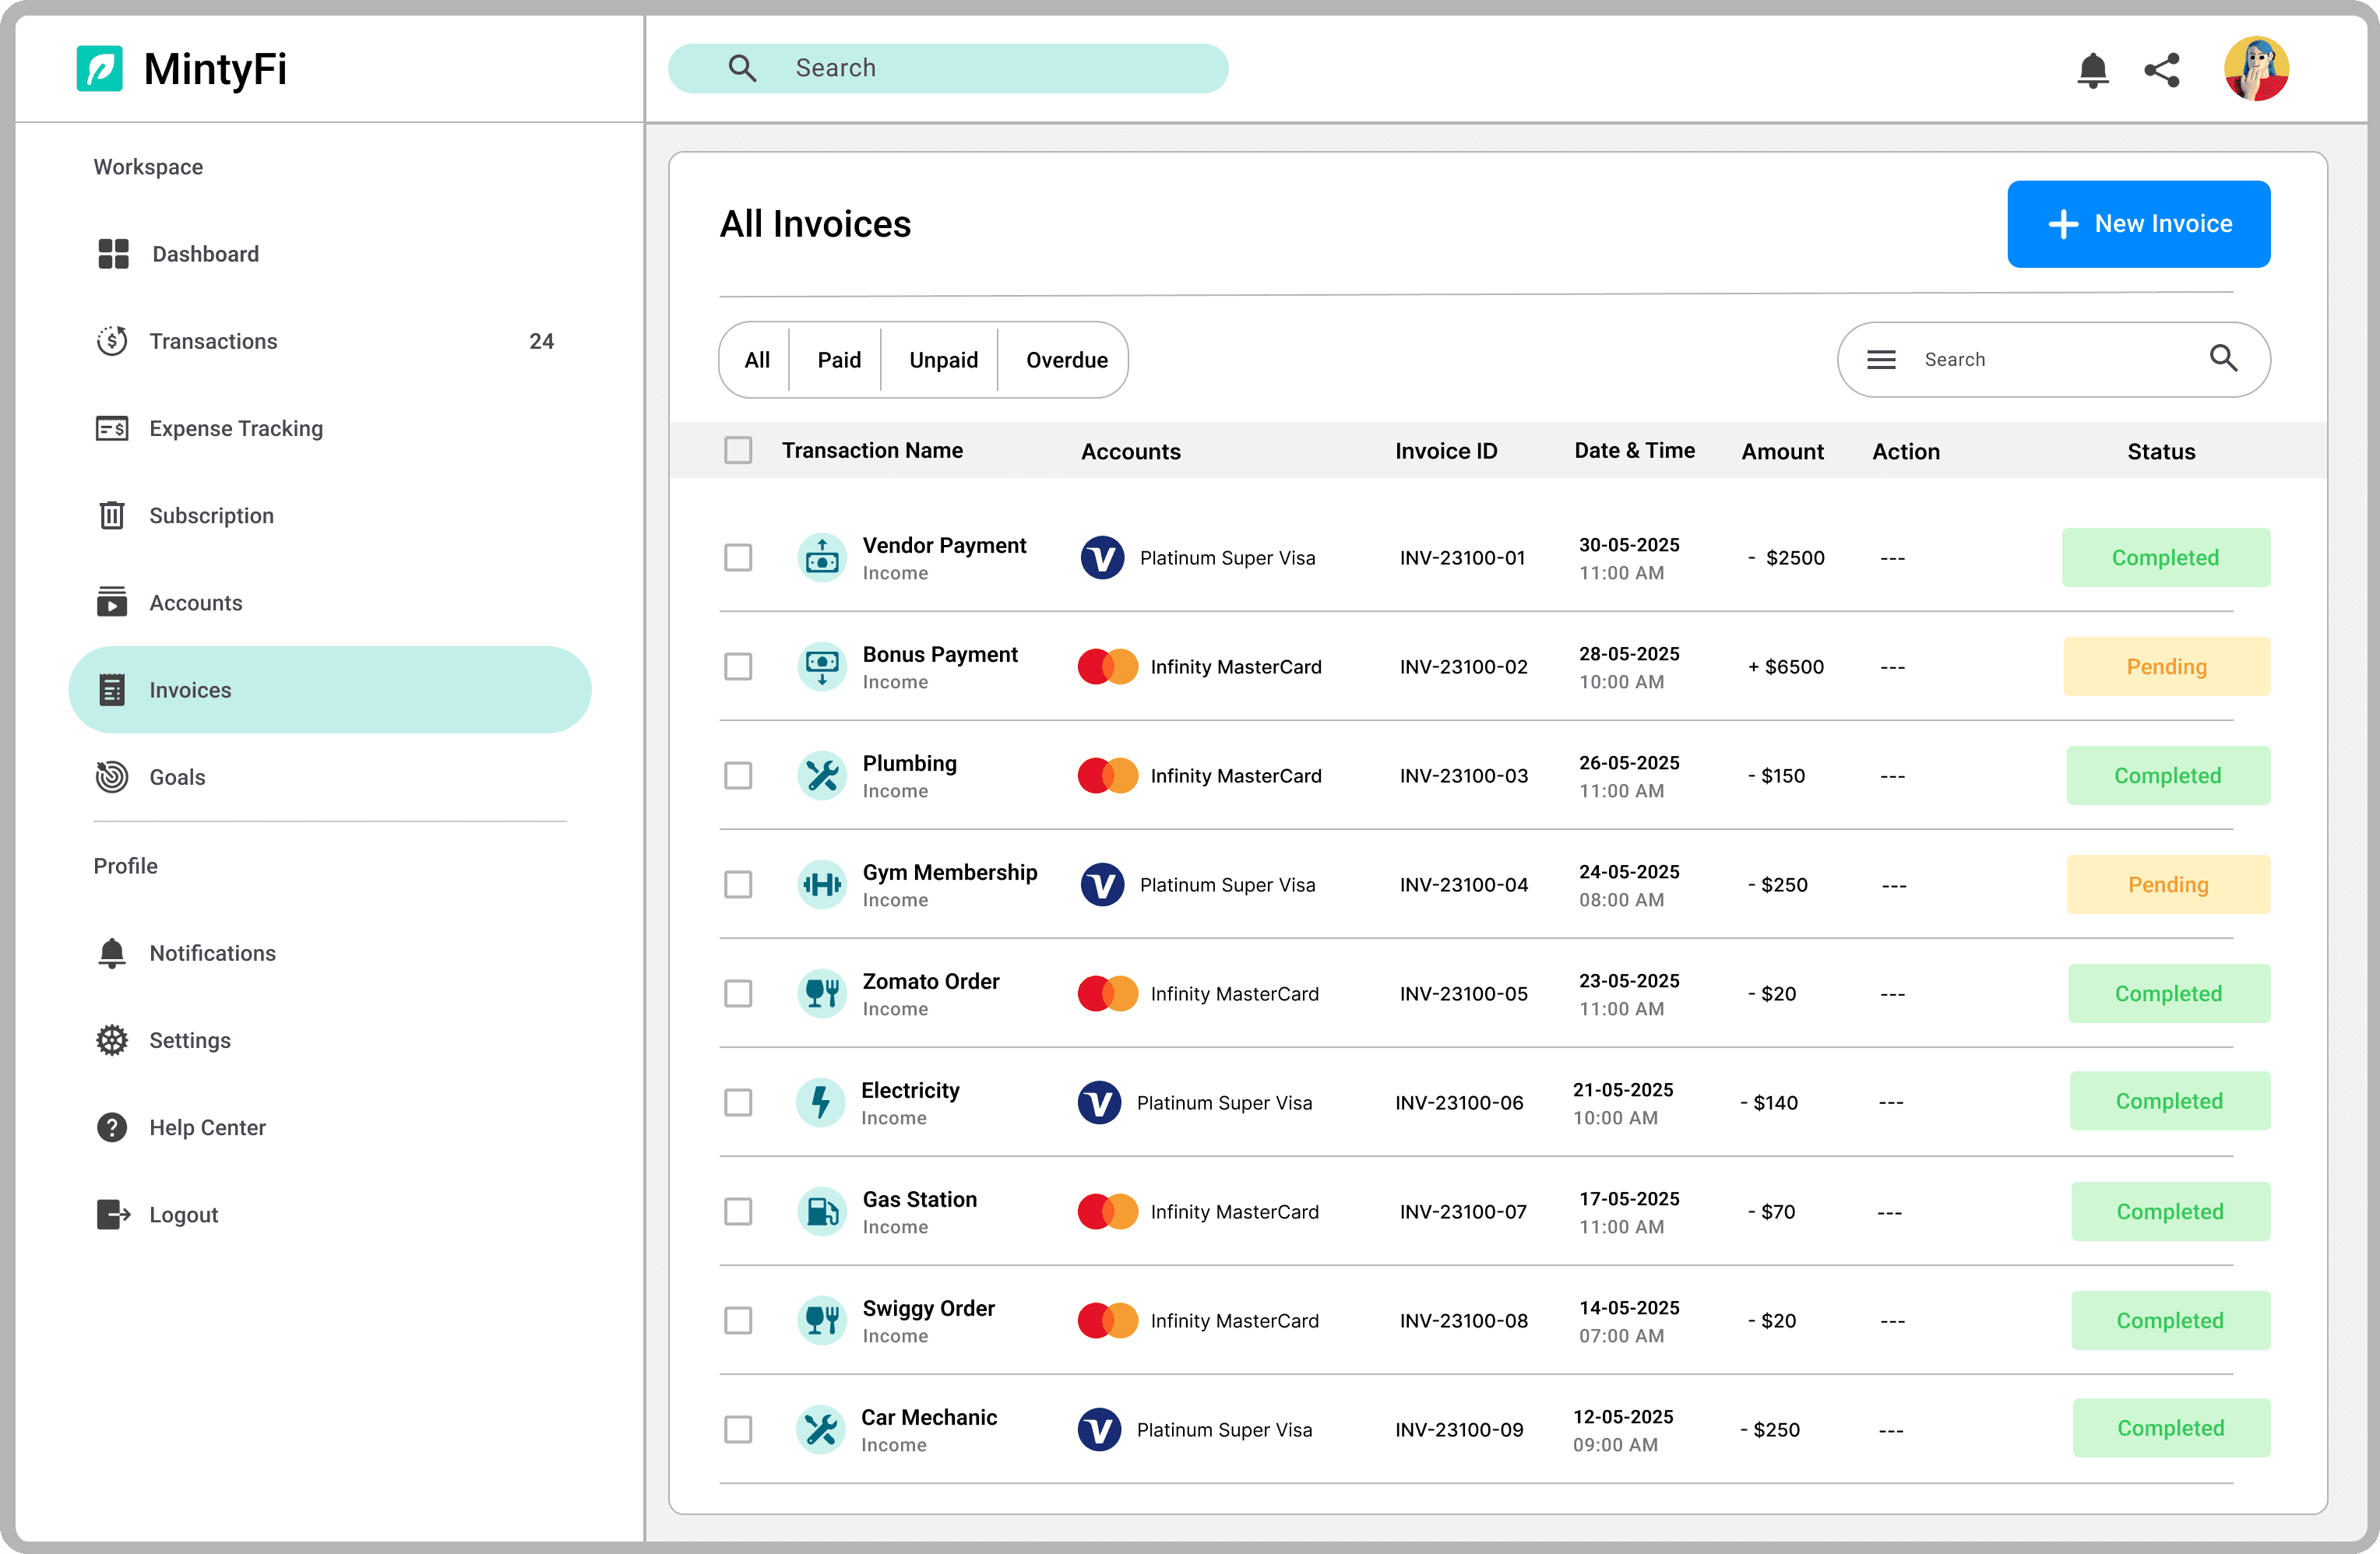The height and width of the screenshot is (1554, 2380).
Task: Toggle the select-all checkbox in table header
Action: [738, 450]
